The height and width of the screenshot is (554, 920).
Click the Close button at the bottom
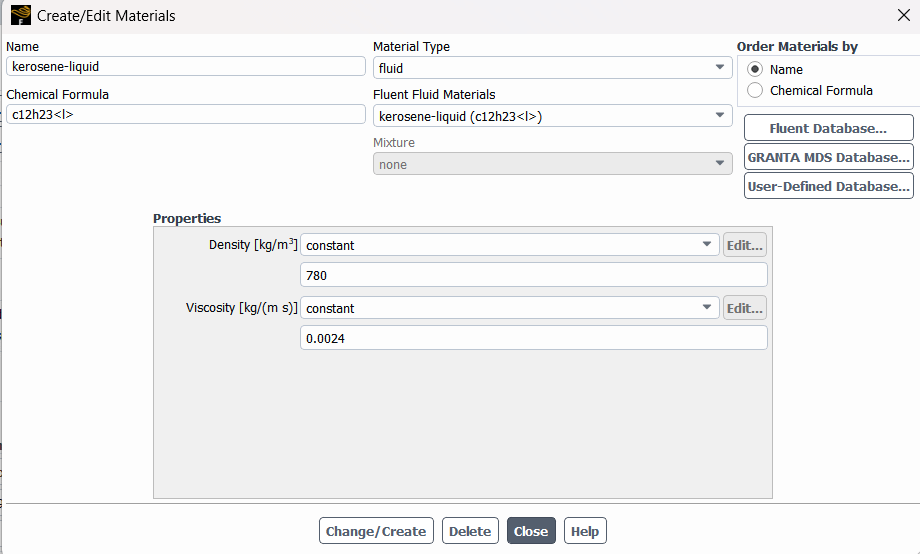(531, 531)
